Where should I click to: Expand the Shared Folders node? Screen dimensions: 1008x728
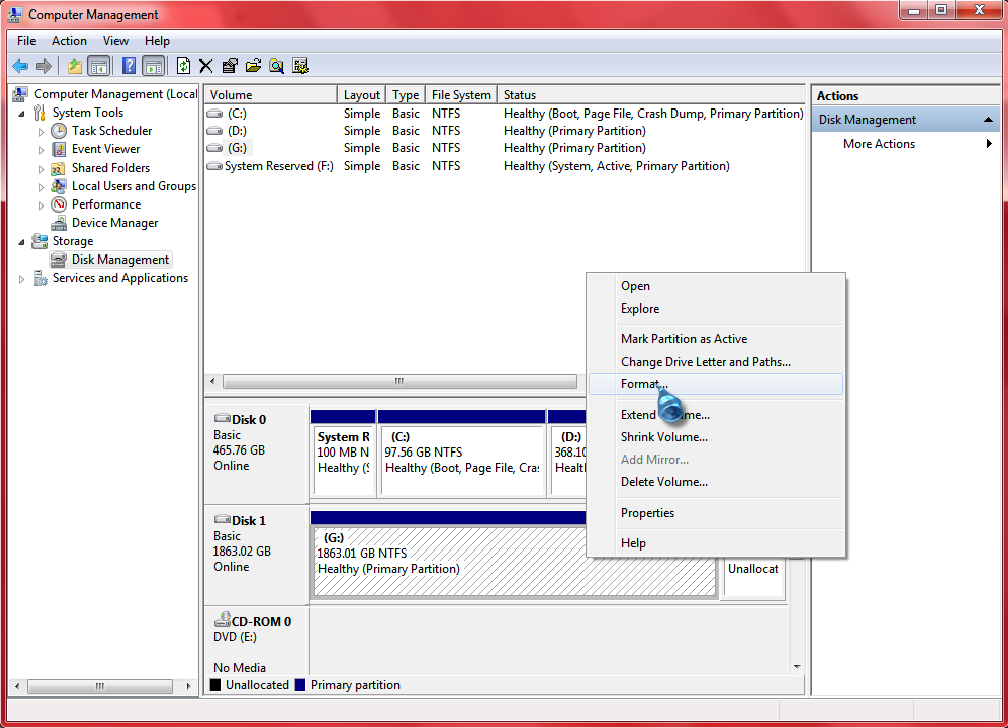(x=41, y=168)
